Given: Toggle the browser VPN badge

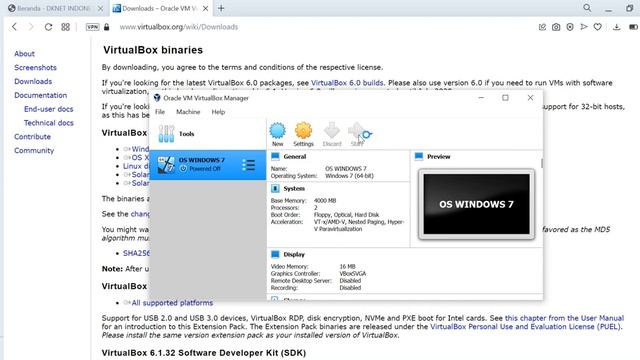Looking at the screenshot, I should point(93,27).
